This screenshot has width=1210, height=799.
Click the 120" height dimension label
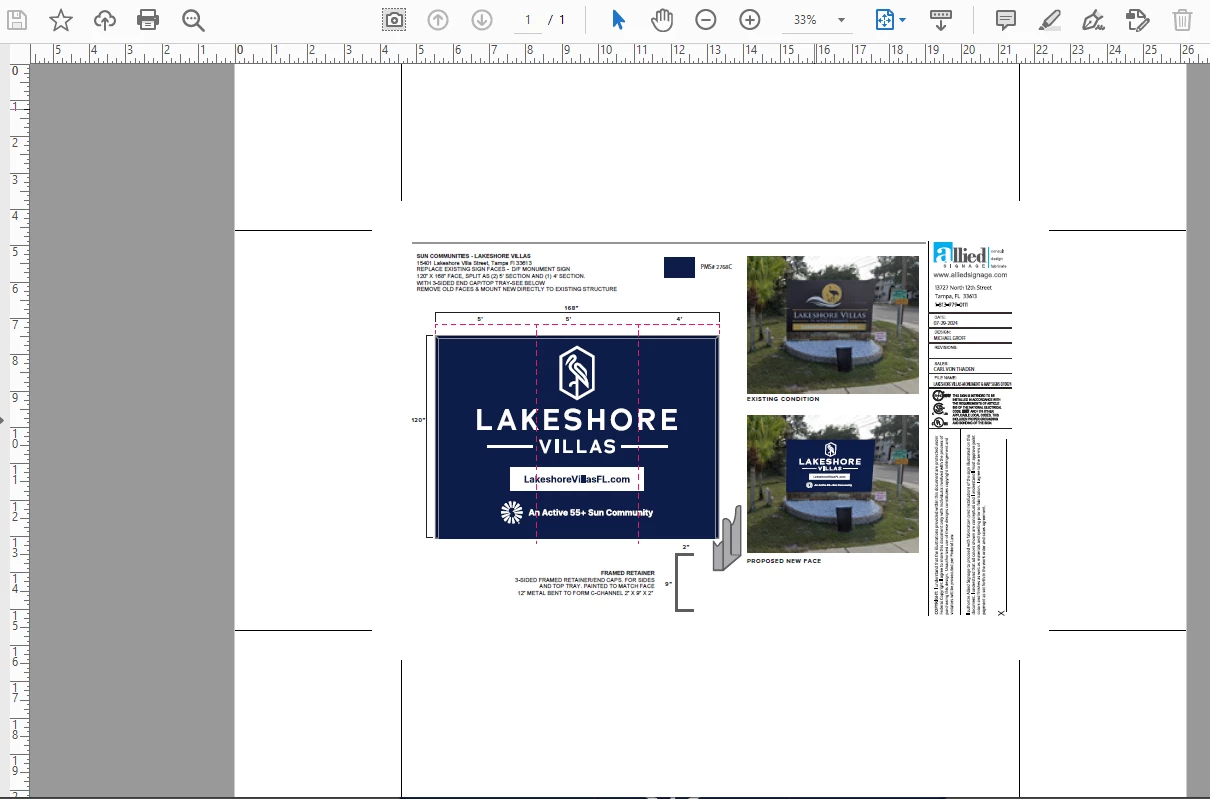coord(419,420)
